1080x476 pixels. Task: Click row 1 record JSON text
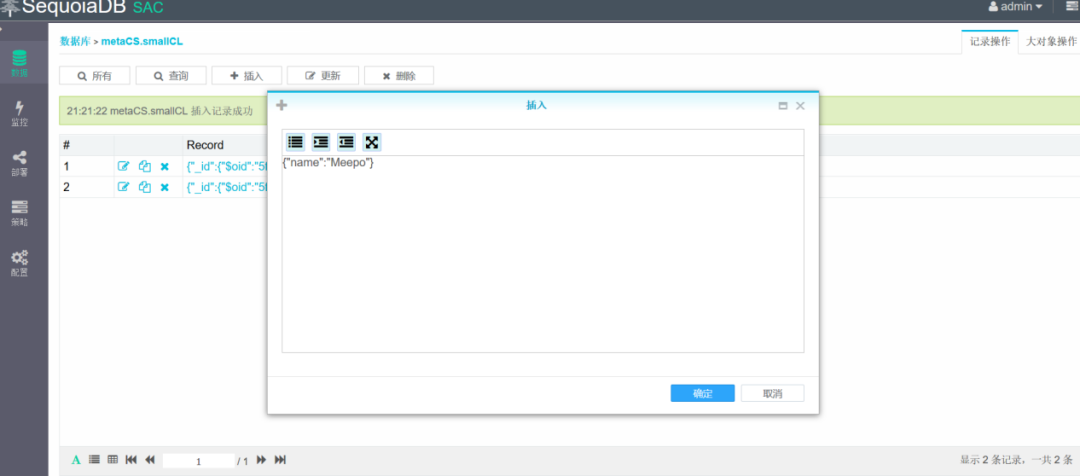pos(227,166)
